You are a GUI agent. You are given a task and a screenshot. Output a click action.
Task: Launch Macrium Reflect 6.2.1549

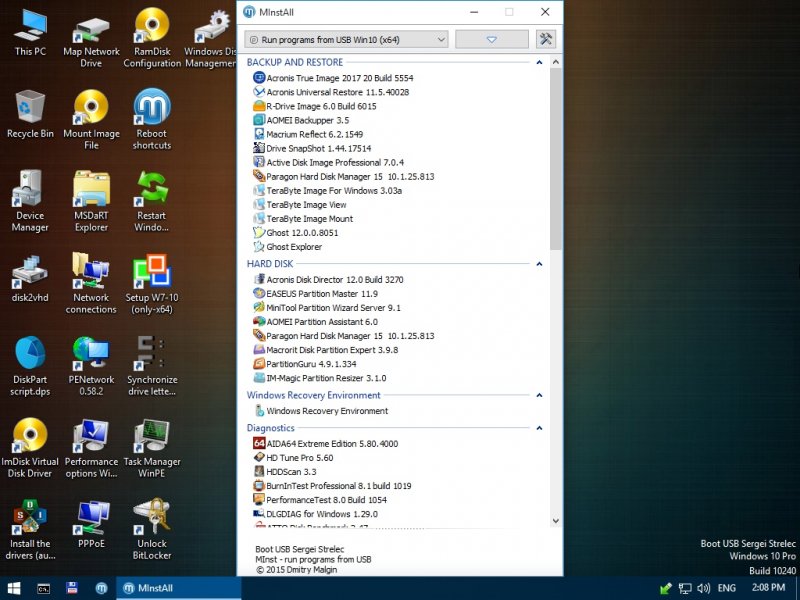308,134
